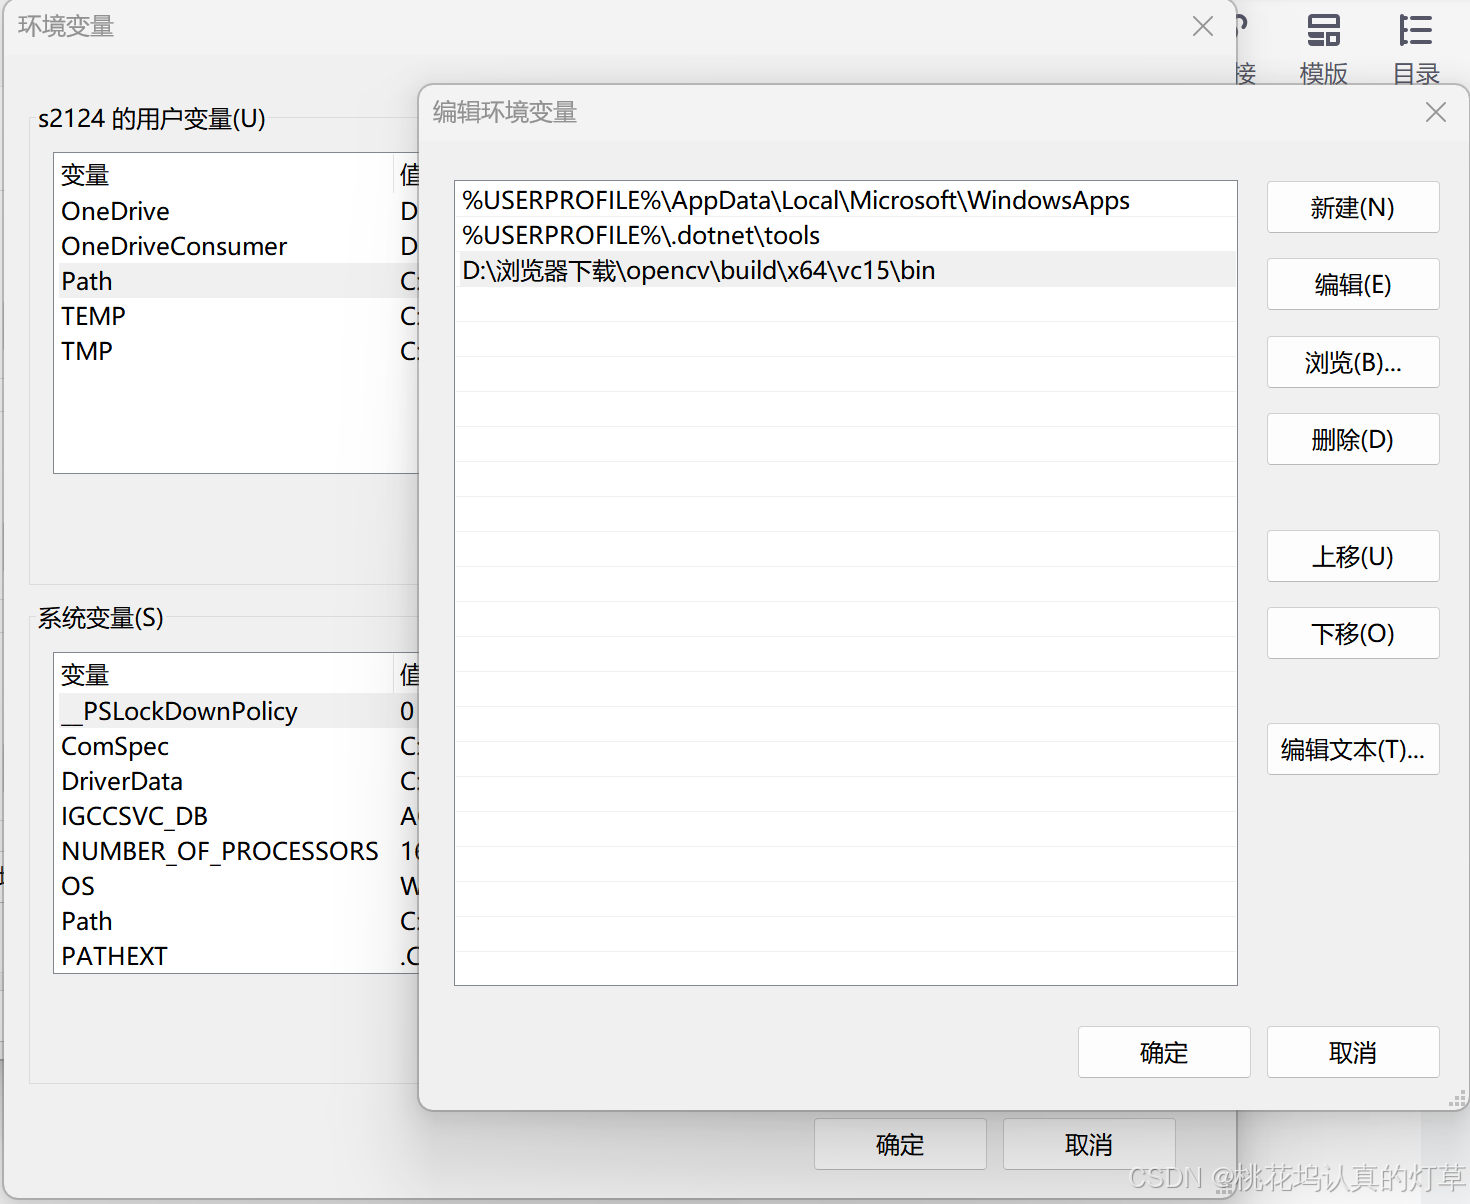Image resolution: width=1470 pixels, height=1204 pixels.
Task: Open 编辑文本(T) to edit as text
Action: 1352,749
